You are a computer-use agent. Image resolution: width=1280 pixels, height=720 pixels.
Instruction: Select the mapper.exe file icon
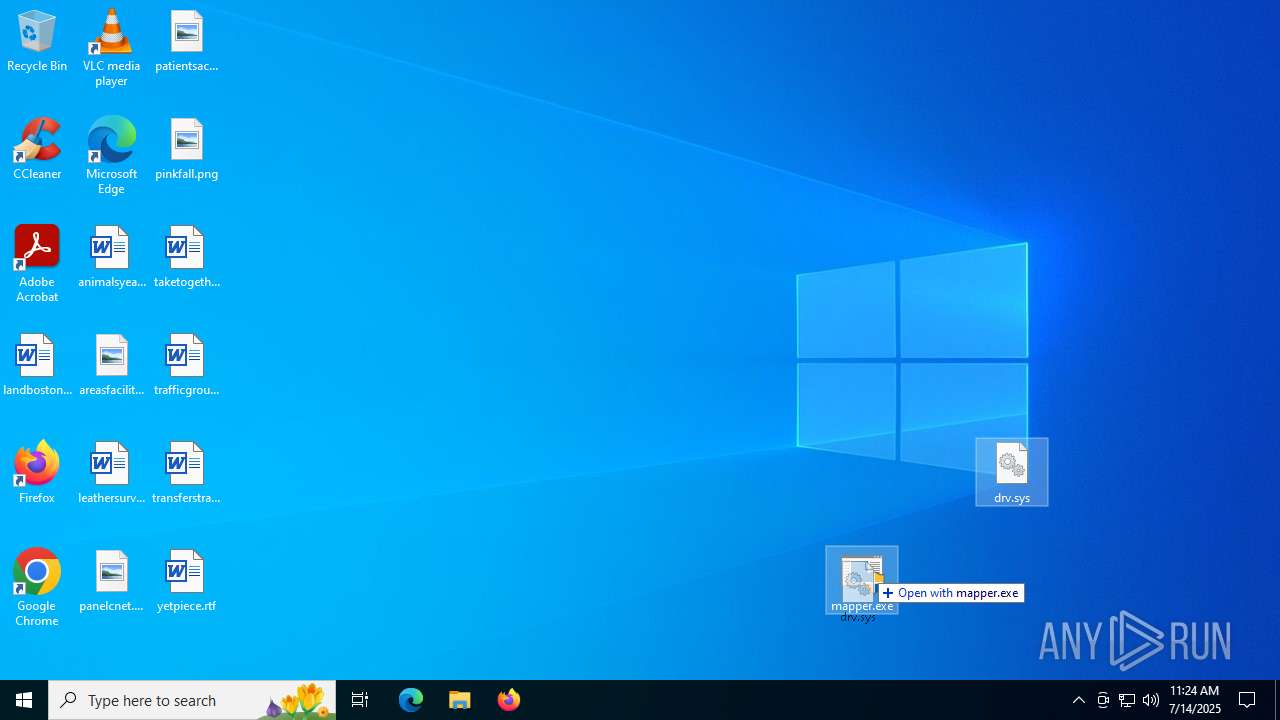pyautogui.click(x=862, y=580)
